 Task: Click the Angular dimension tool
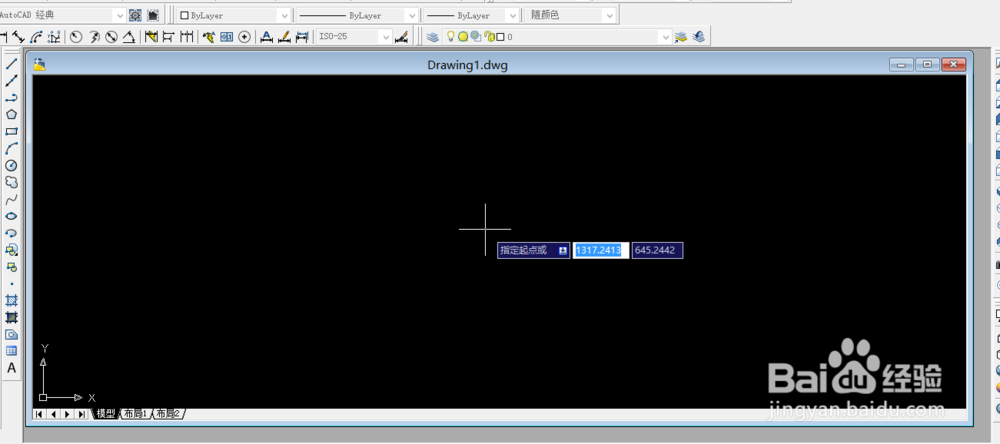129,37
